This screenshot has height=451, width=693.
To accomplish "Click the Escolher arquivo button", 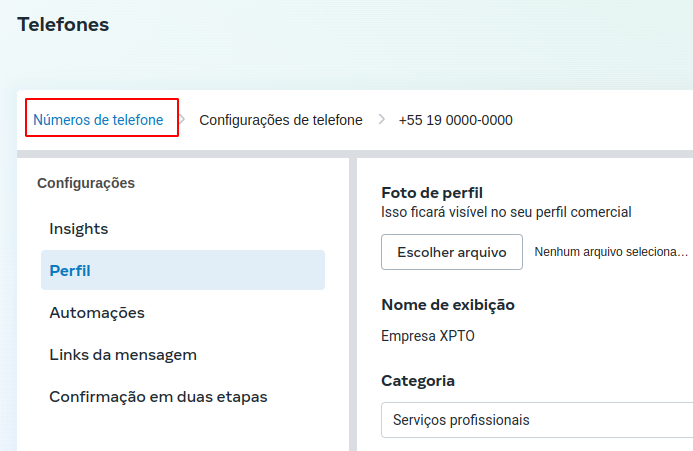I will coord(452,252).
